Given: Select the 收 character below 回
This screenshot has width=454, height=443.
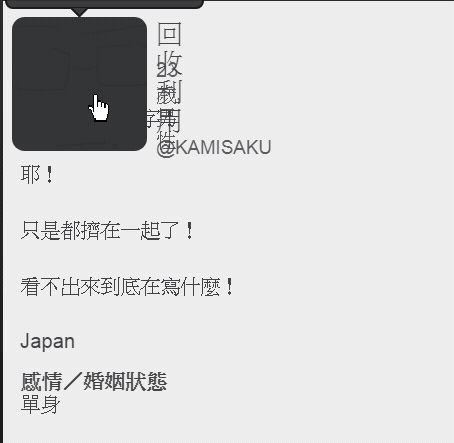Looking at the screenshot, I should click(169, 63).
